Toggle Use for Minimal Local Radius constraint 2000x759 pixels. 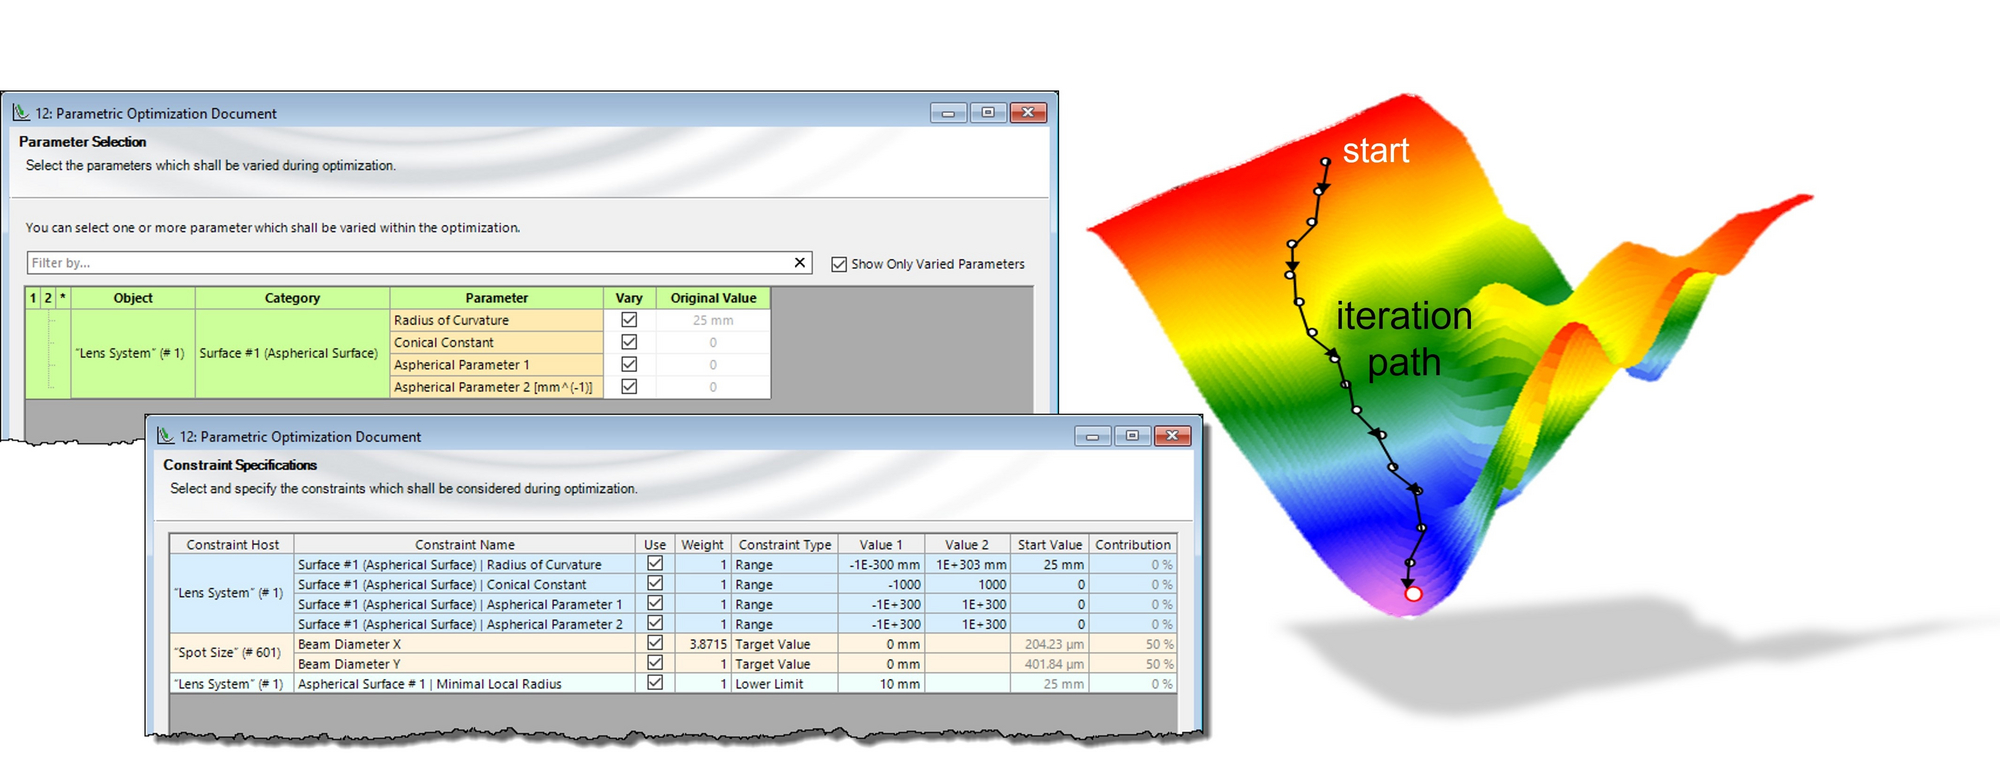click(x=655, y=683)
